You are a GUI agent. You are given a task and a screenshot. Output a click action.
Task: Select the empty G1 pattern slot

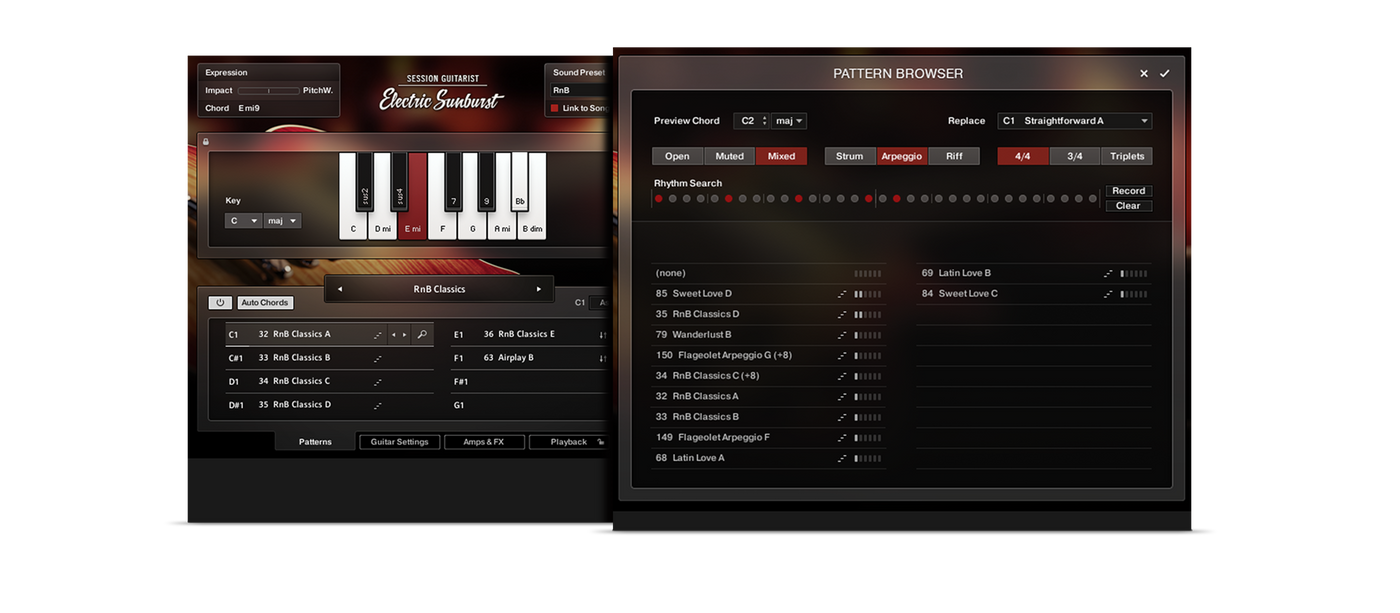pyautogui.click(x=528, y=405)
